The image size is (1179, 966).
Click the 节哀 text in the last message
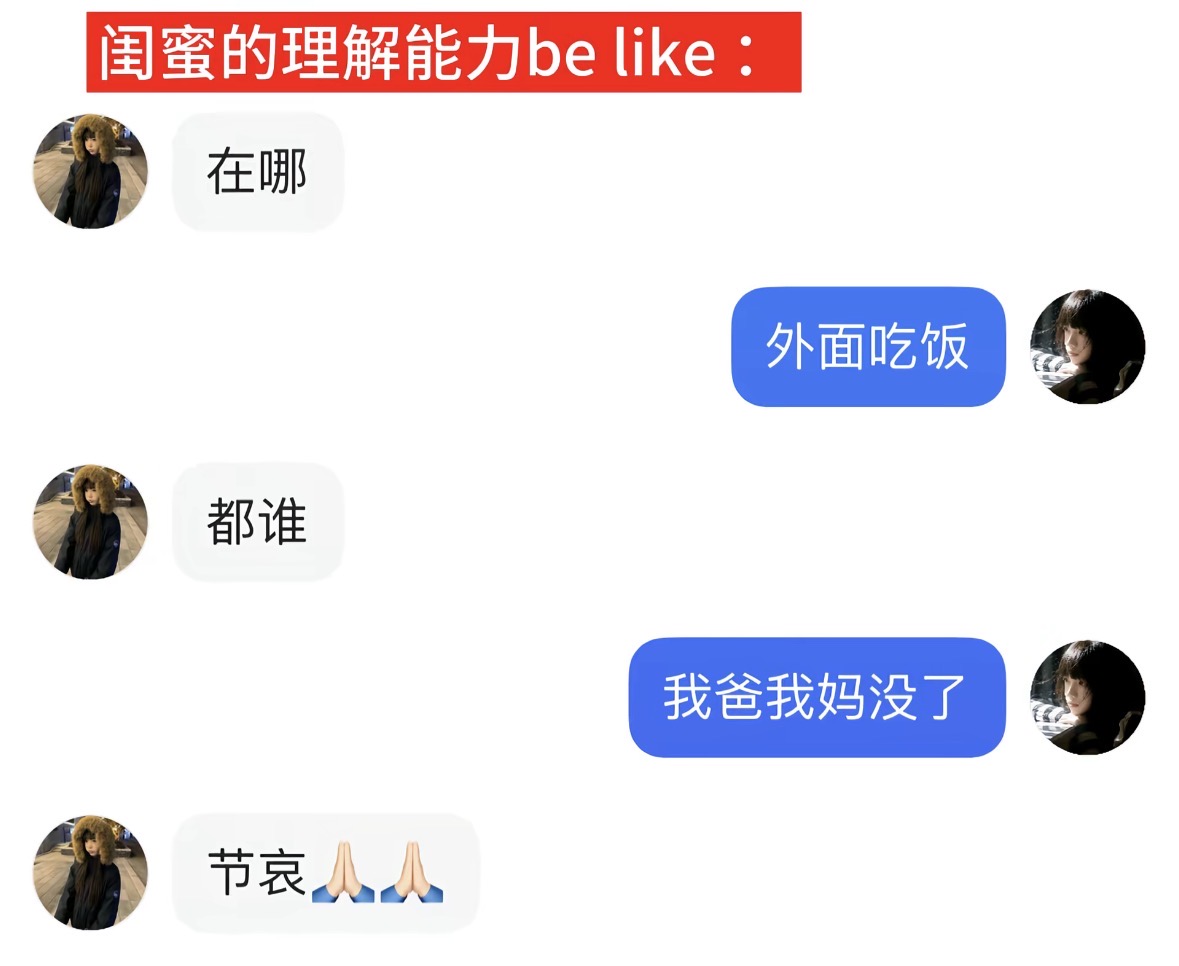256,873
